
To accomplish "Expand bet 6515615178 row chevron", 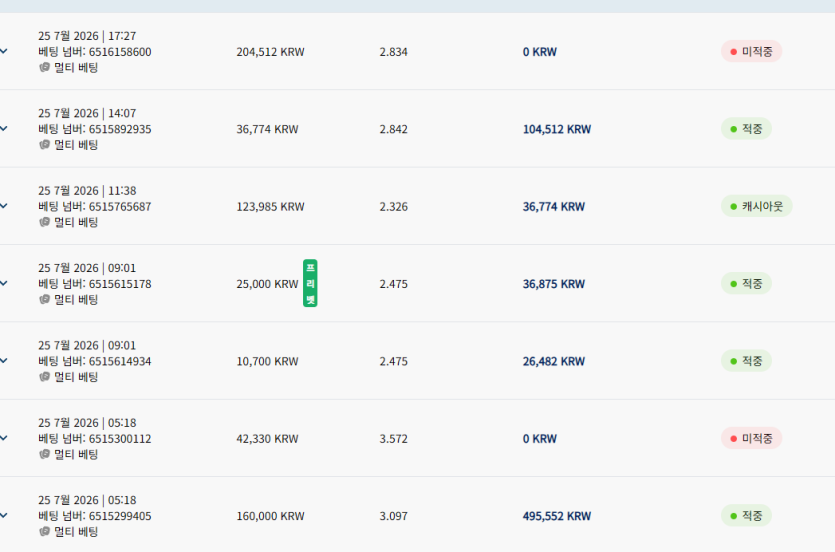I will pyautogui.click(x=3, y=284).
